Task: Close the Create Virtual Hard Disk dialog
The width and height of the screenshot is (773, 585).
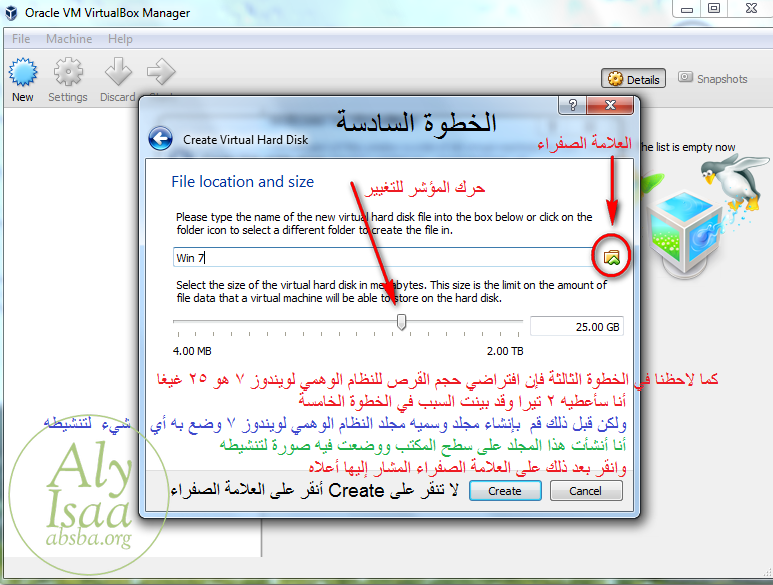Action: coord(611,105)
